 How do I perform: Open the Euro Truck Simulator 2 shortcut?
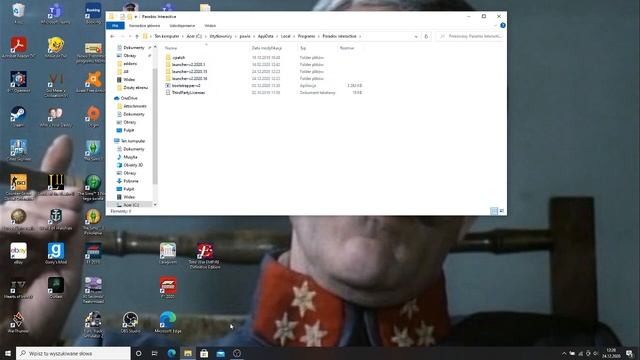[x=93, y=324]
